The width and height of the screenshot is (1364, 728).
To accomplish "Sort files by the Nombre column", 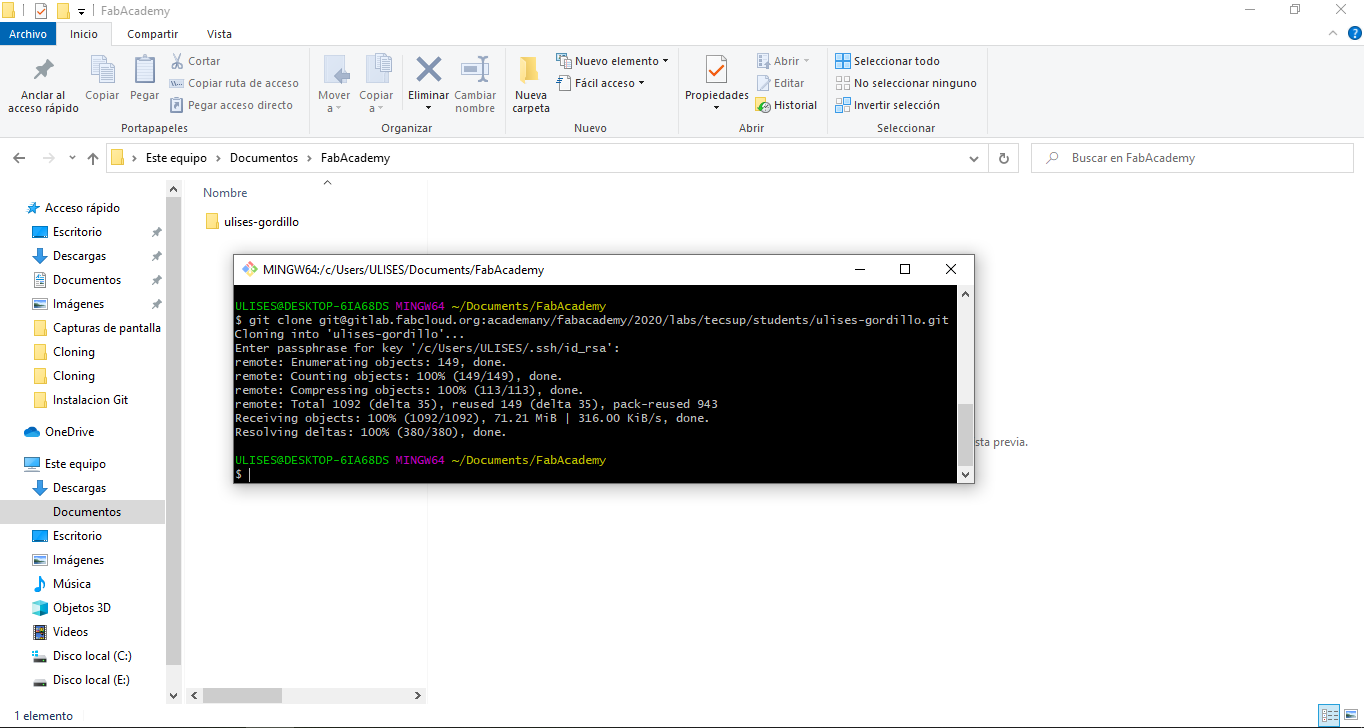I will point(225,193).
